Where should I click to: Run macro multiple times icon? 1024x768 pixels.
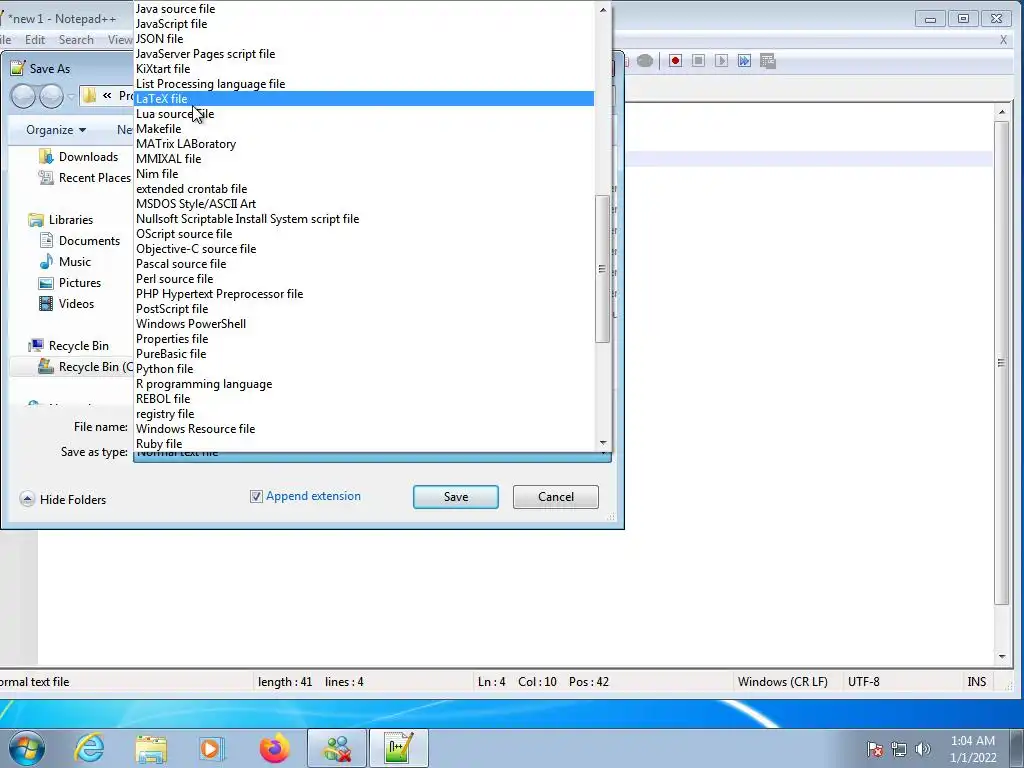tap(744, 61)
